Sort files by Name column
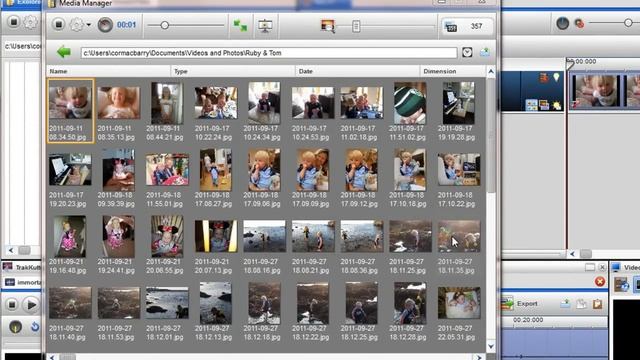640x360 pixels. pos(108,71)
